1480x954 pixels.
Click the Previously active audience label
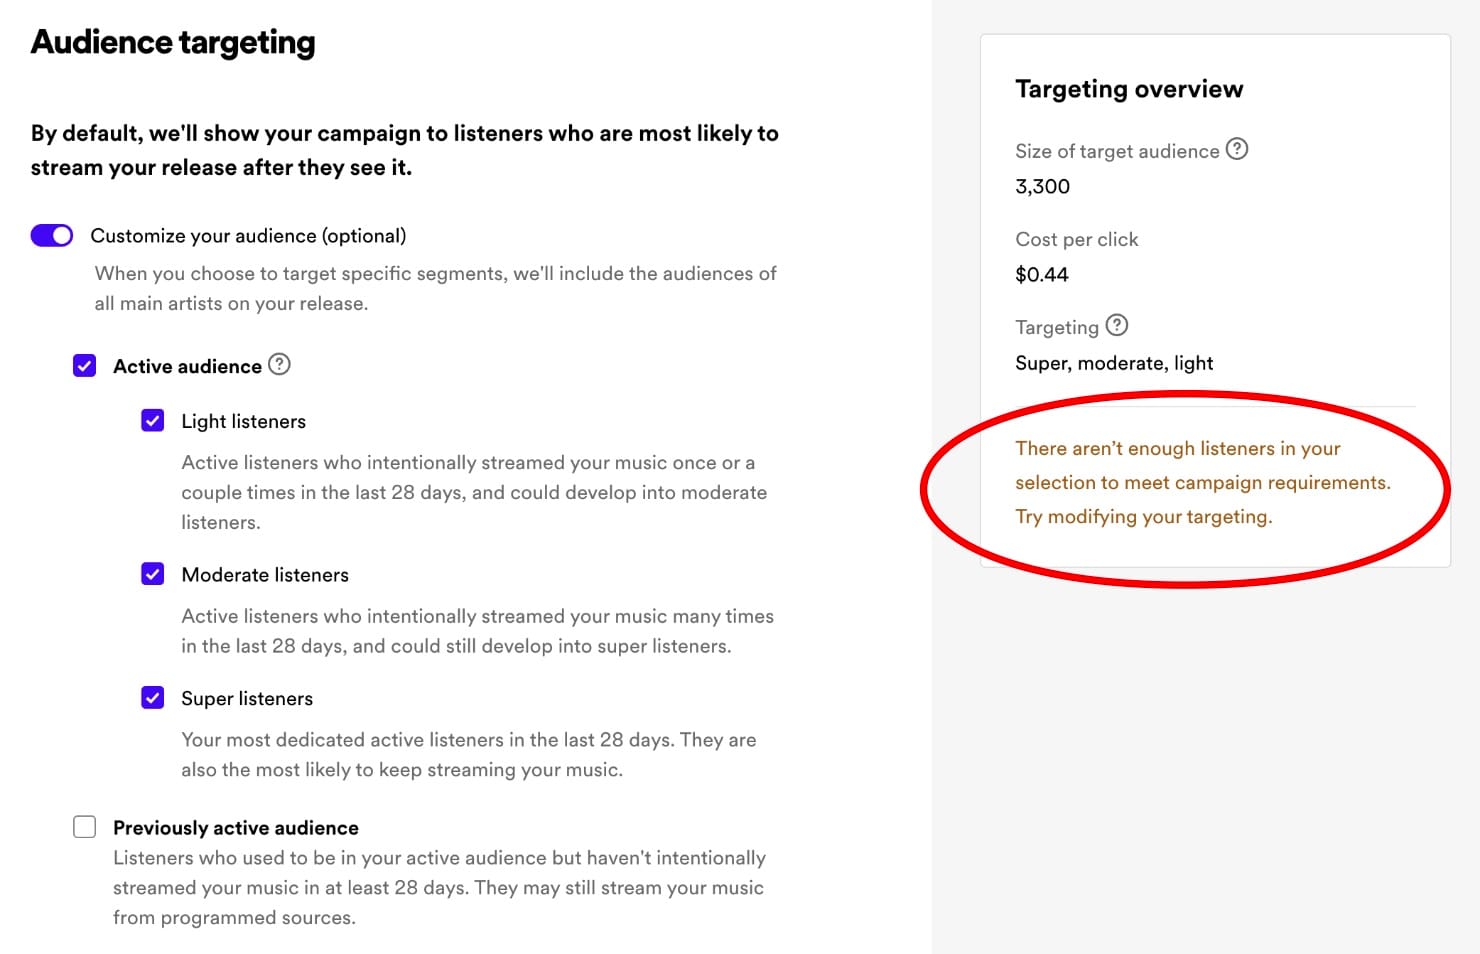pos(235,828)
